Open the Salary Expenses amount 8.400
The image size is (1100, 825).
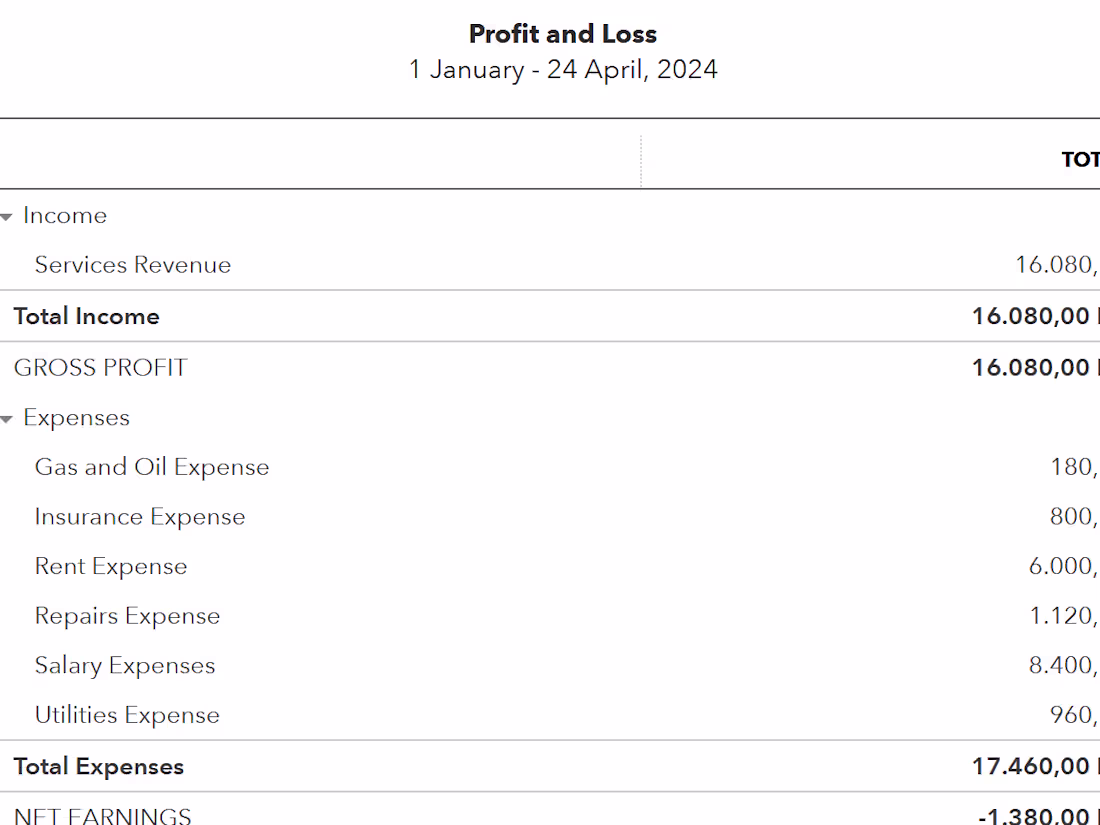point(1063,666)
